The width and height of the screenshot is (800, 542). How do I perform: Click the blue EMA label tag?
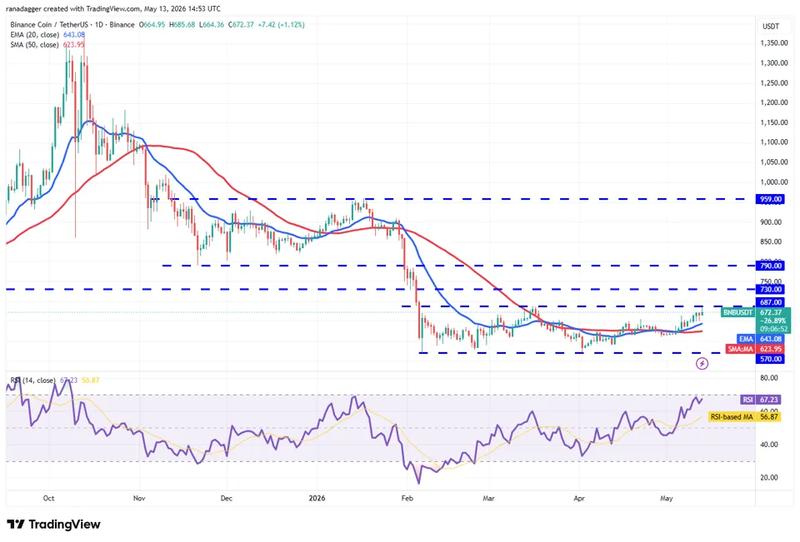click(x=746, y=339)
